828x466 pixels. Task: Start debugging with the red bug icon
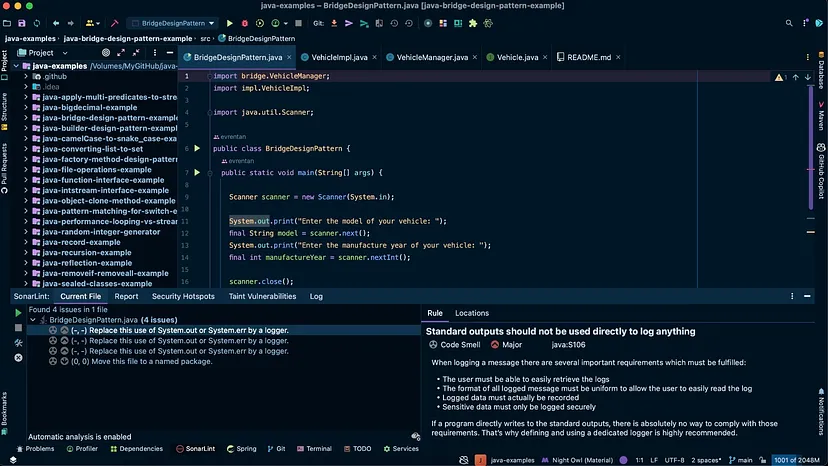[x=244, y=23]
